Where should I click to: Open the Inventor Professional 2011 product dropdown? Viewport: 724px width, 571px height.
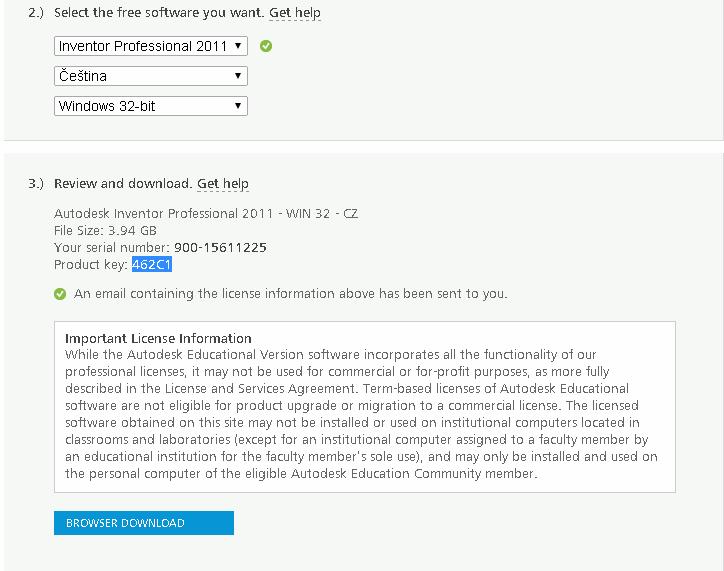click(150, 46)
